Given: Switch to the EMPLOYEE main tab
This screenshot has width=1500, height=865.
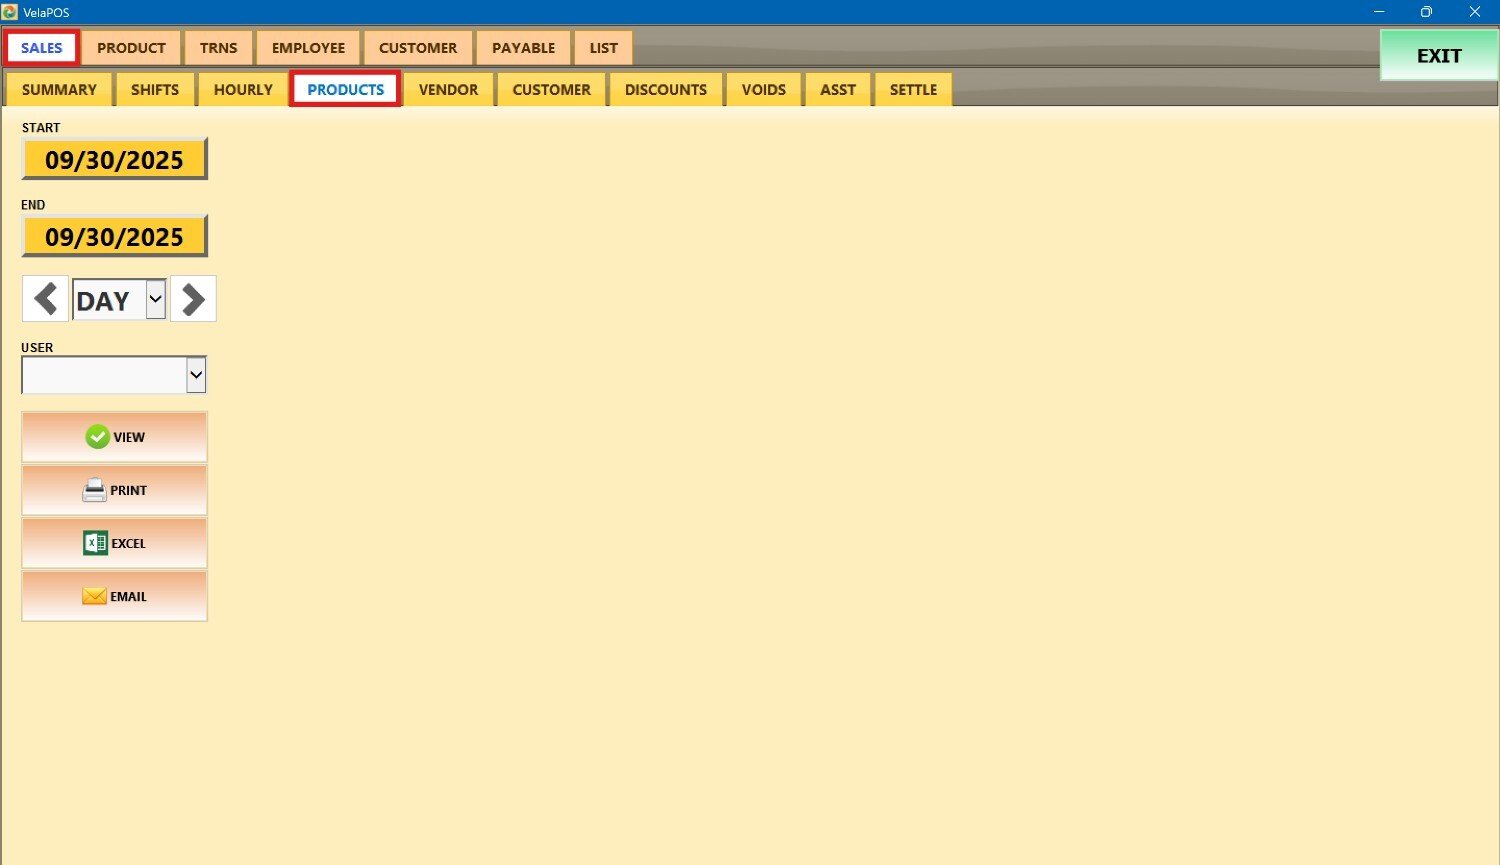Looking at the screenshot, I should [308, 48].
